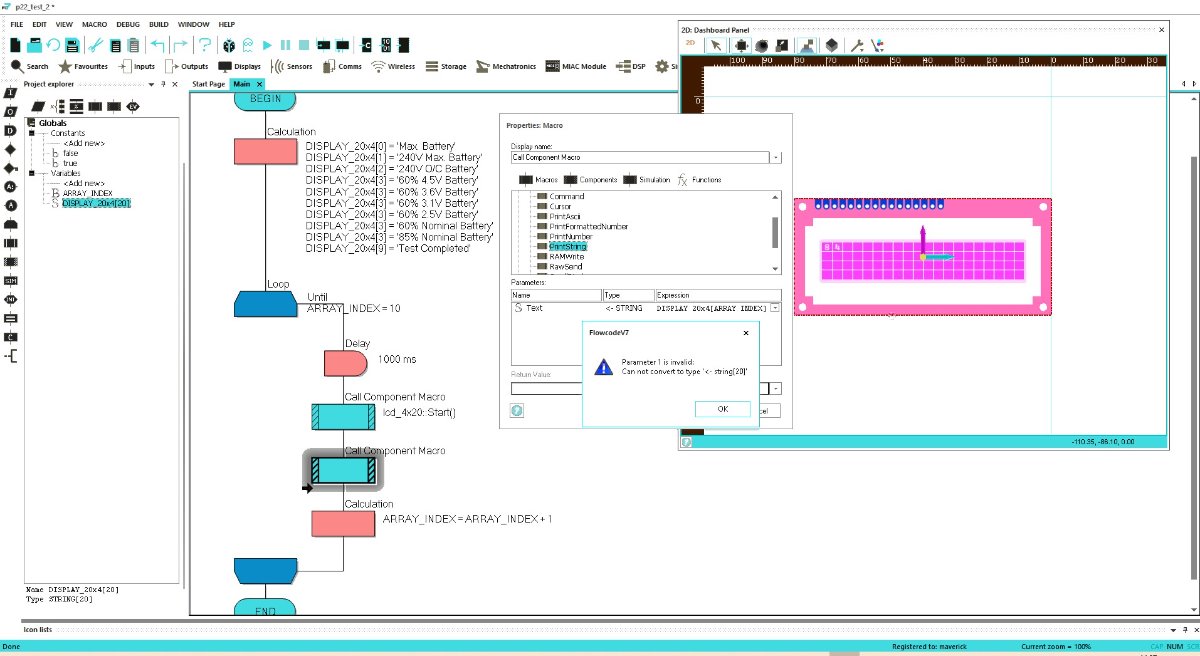This screenshot has width=1200, height=656.
Task: Switch to Components tab in Properties dialog
Action: (x=590, y=180)
